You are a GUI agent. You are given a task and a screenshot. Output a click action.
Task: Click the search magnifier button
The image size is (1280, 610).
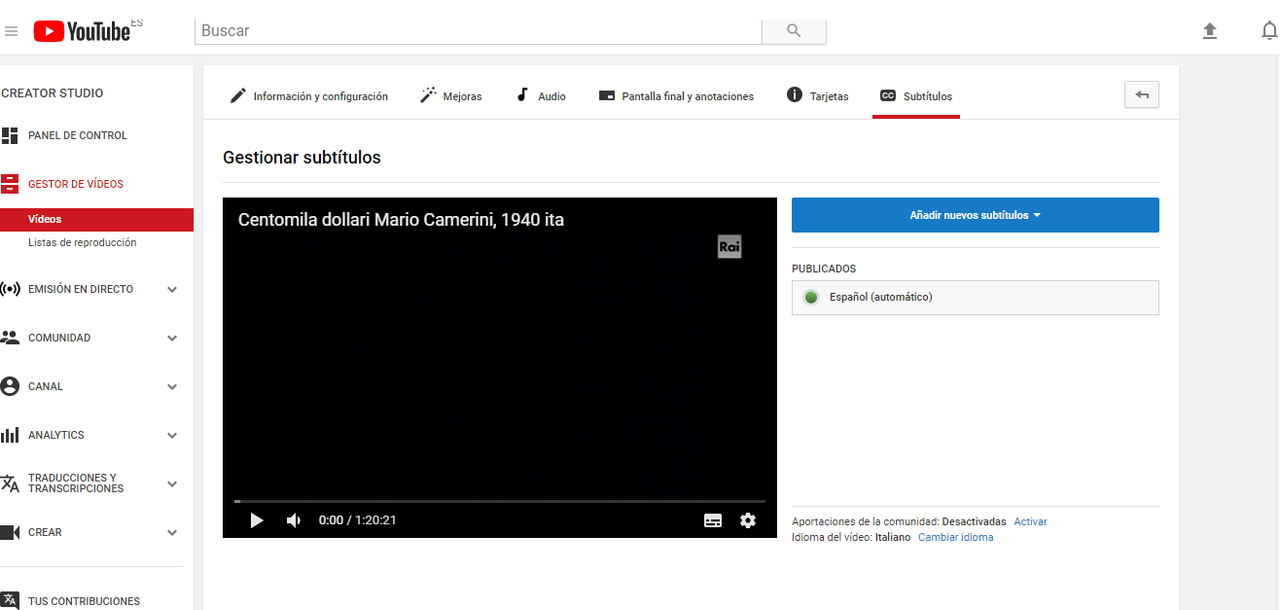tap(794, 31)
